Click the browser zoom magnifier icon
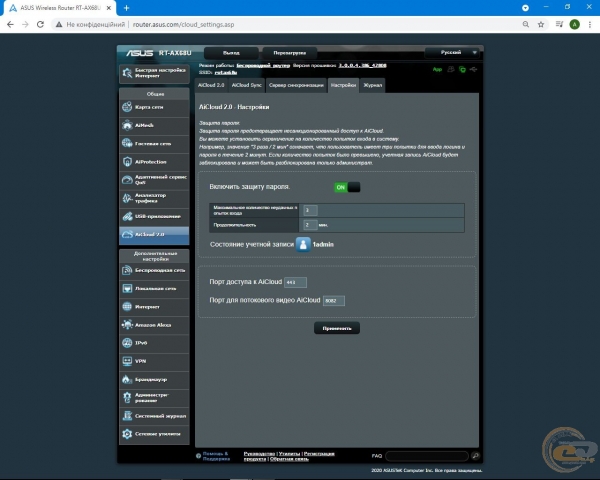 (x=526, y=24)
